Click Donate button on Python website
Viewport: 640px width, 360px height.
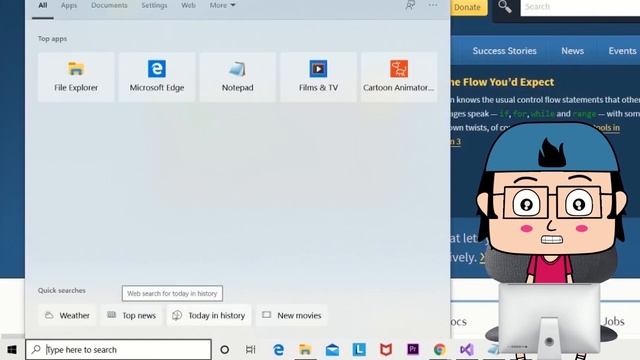(x=469, y=7)
